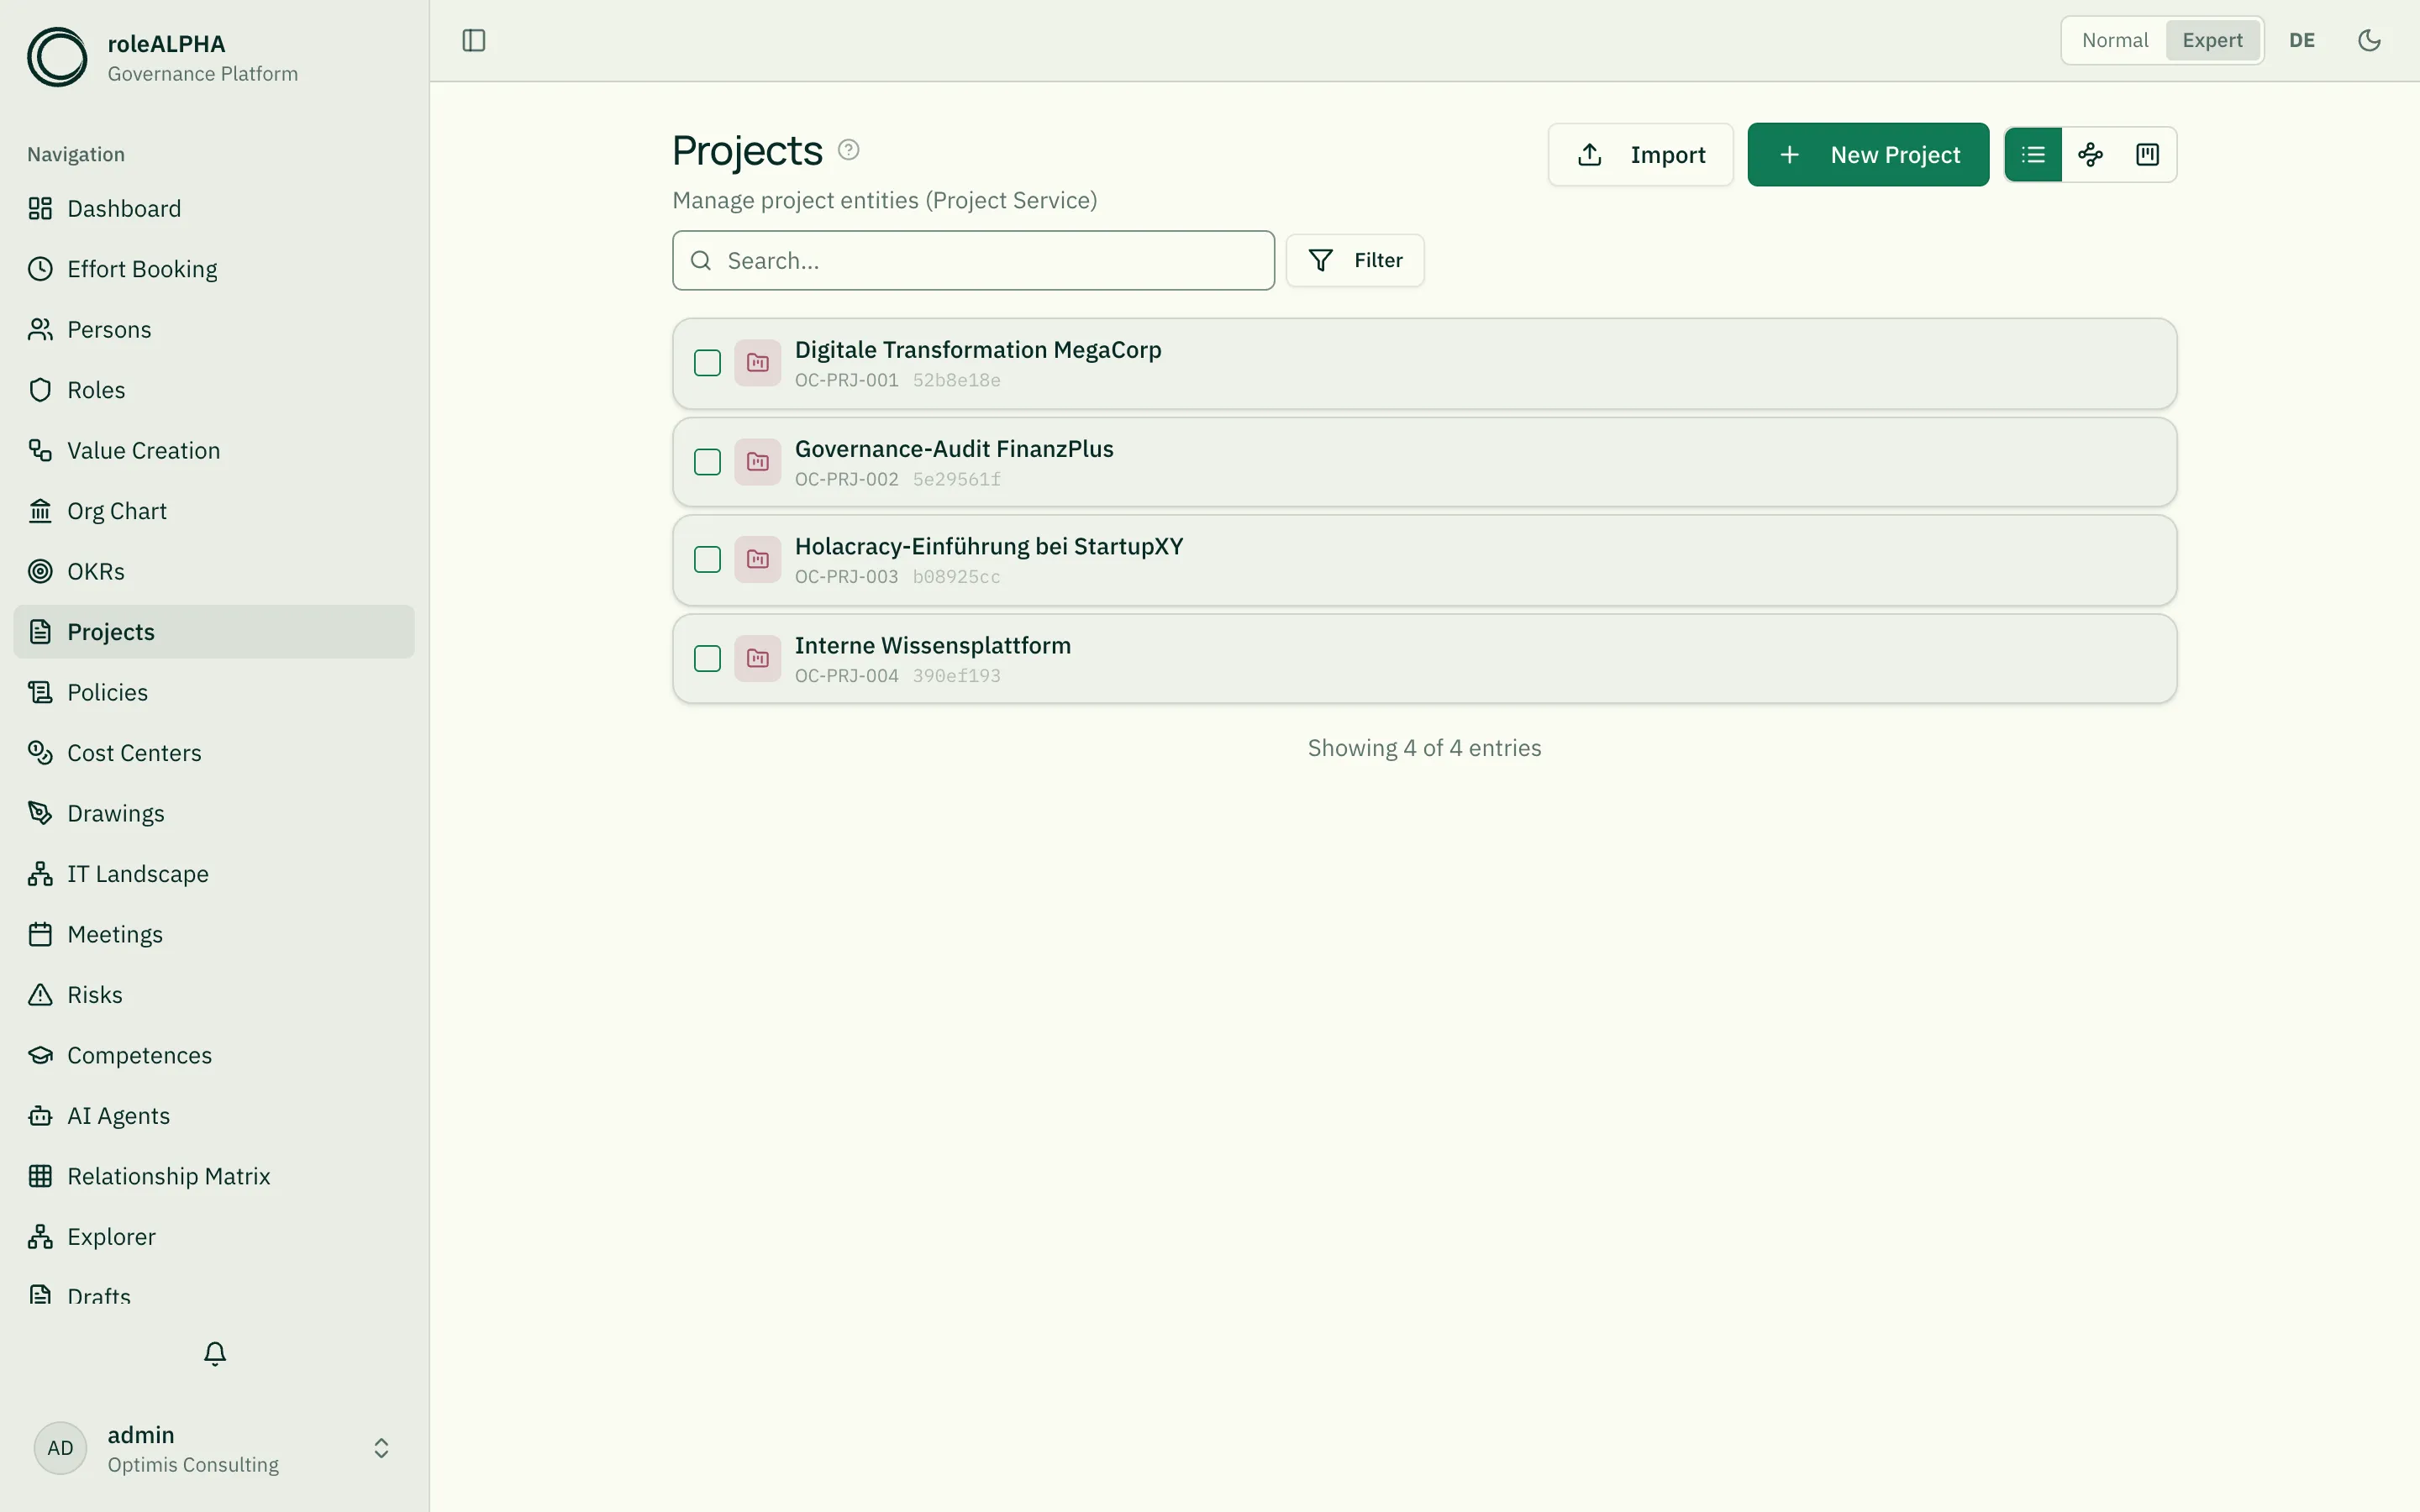Switch to dark mode moon icon

[2369, 40]
